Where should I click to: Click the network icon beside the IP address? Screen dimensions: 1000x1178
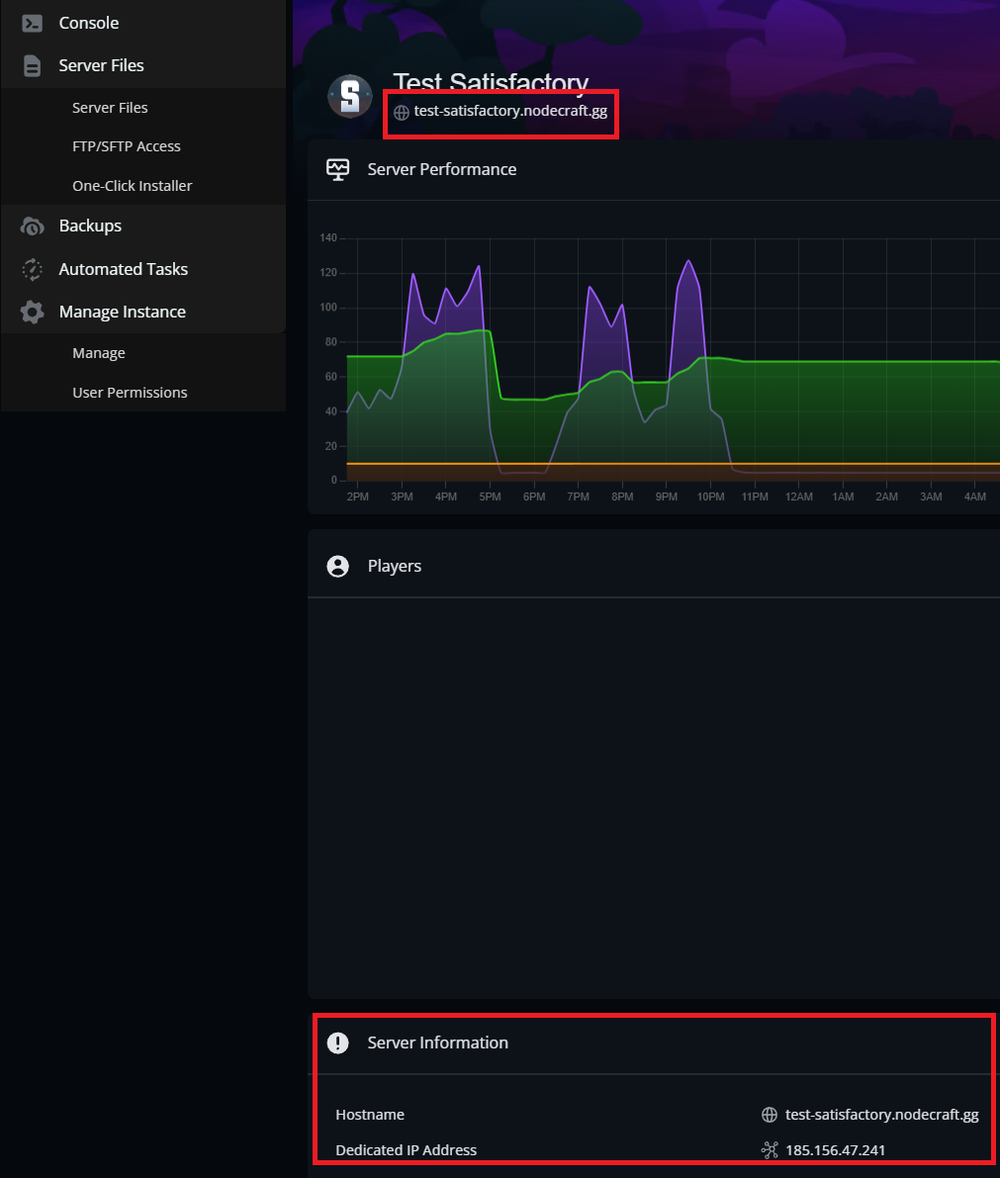point(768,1150)
